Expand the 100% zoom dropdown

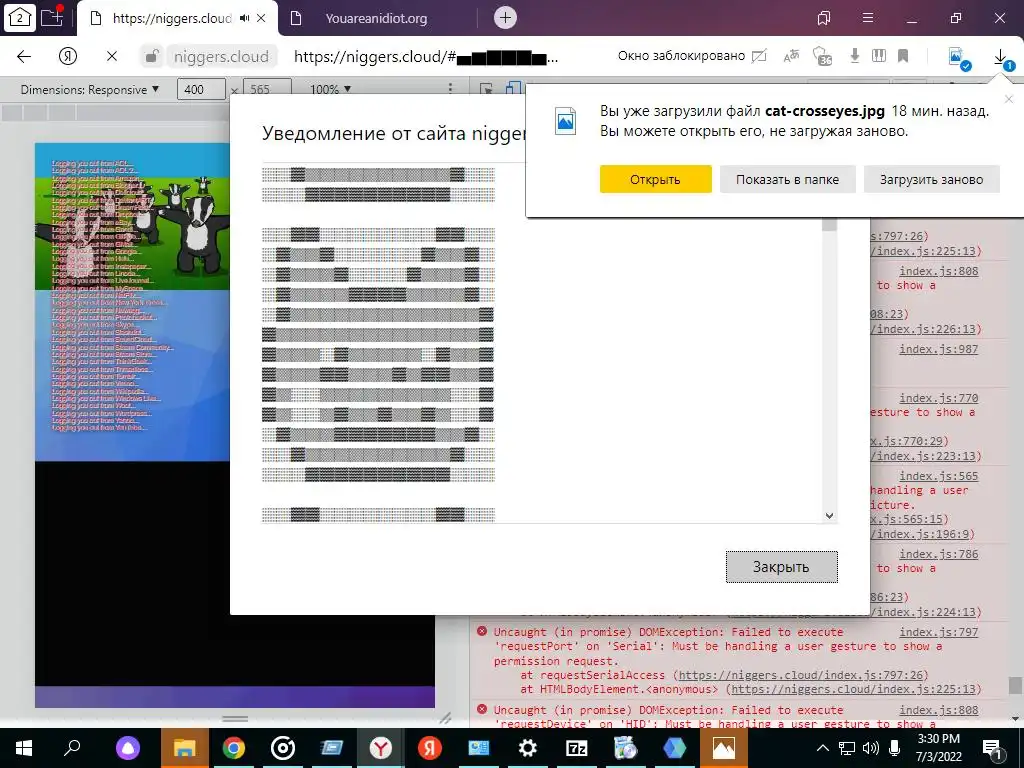pos(330,89)
